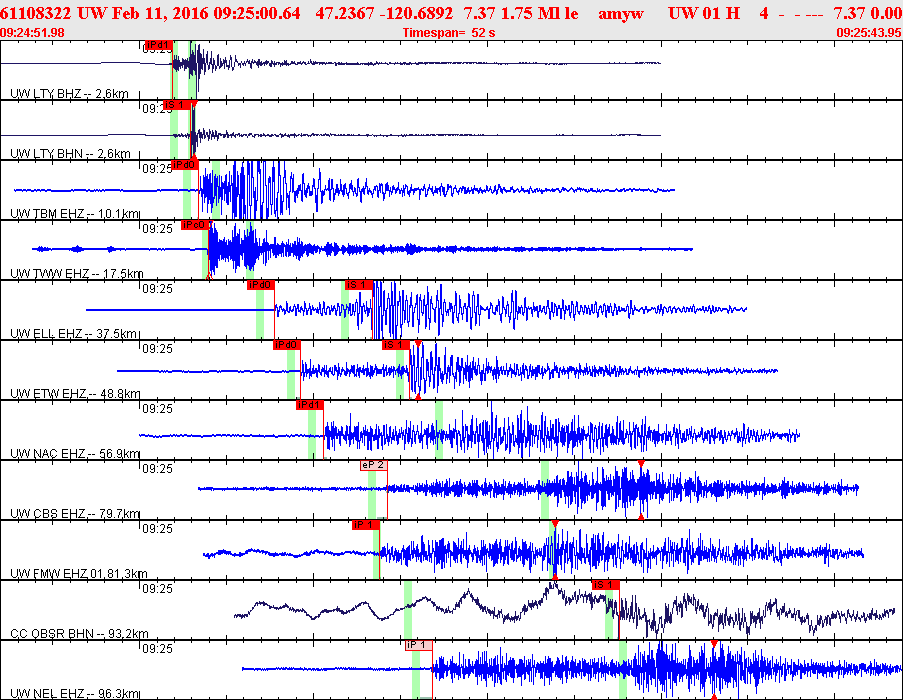
Task: Select the iS 1 pick flag on ELL EHZ
Action: tap(358, 284)
